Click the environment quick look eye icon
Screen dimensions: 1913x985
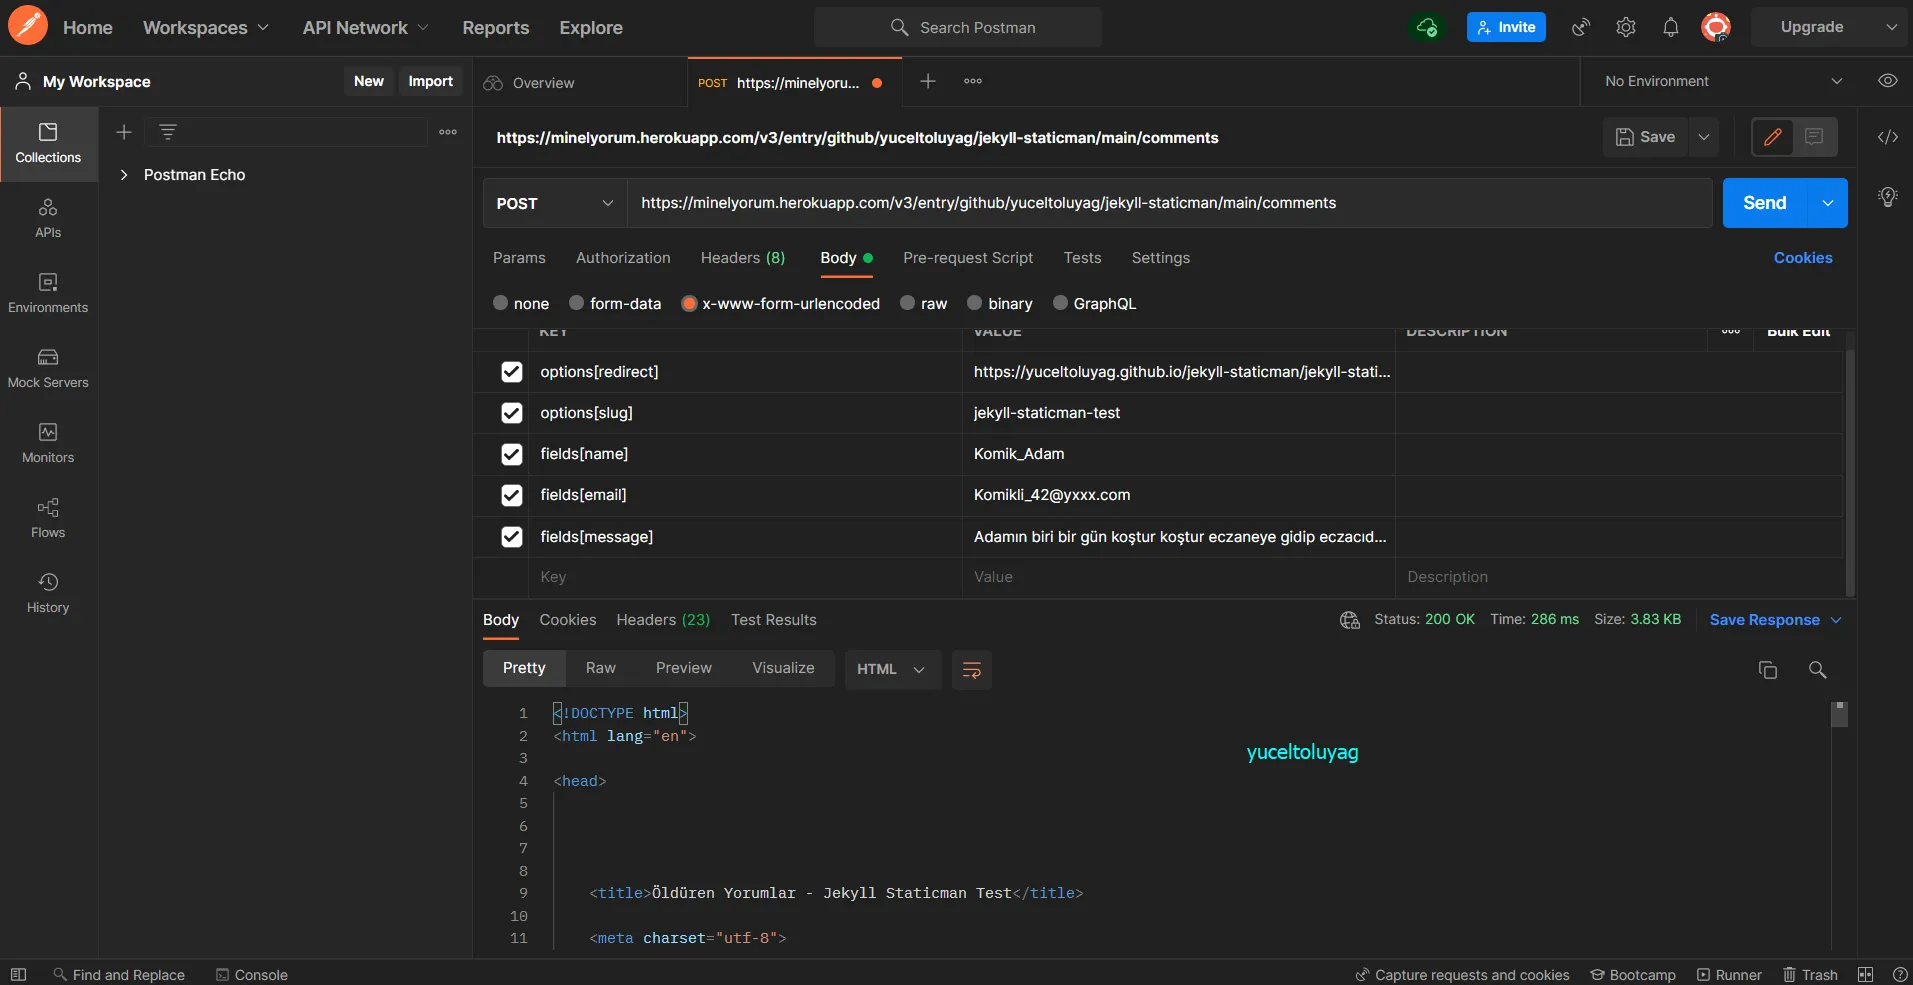[x=1888, y=81]
